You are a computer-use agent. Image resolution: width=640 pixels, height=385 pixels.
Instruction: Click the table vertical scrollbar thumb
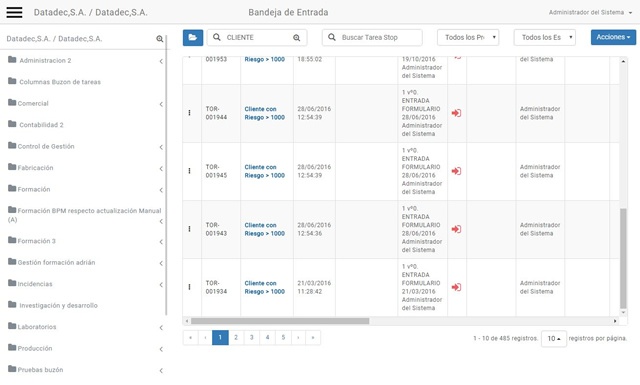click(623, 258)
